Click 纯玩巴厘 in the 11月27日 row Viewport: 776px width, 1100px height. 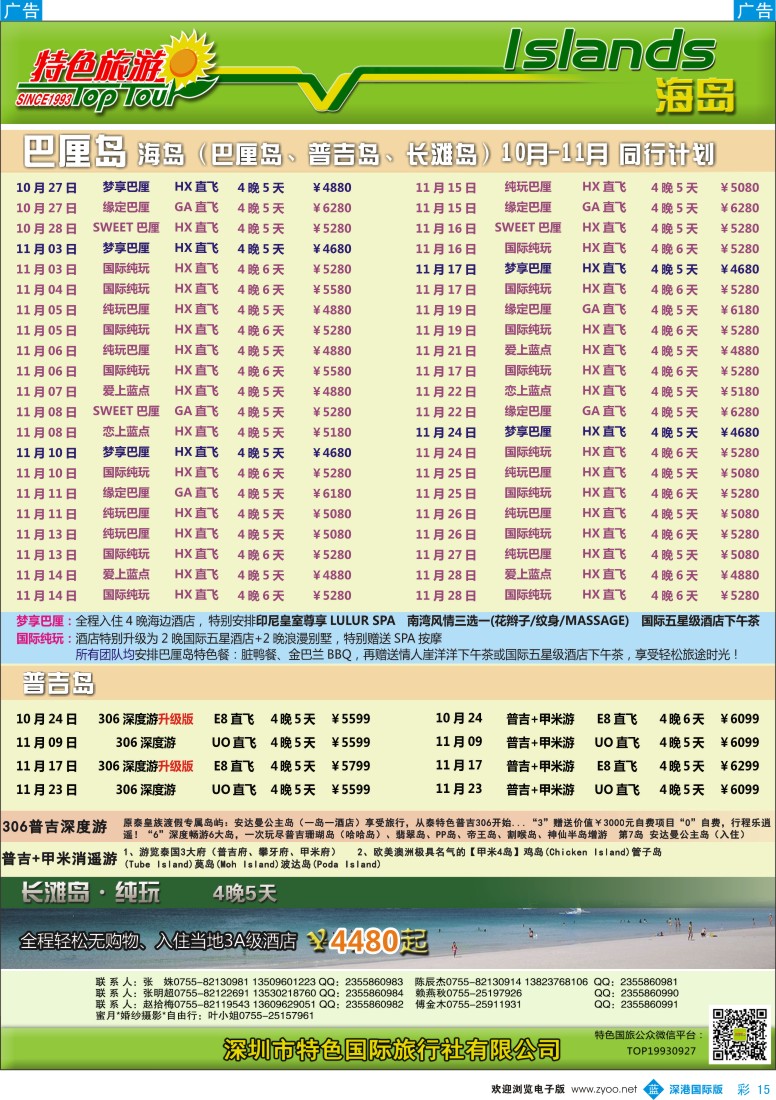click(x=528, y=554)
